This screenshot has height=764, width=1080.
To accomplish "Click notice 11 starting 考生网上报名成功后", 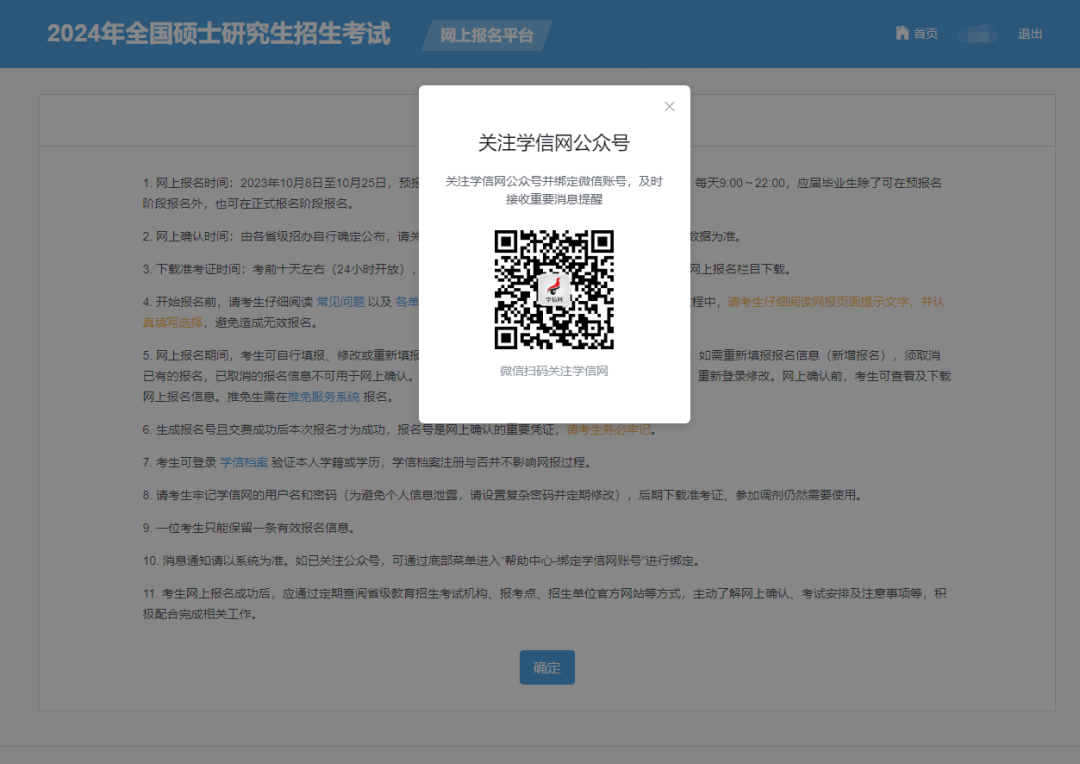I will coord(545,603).
